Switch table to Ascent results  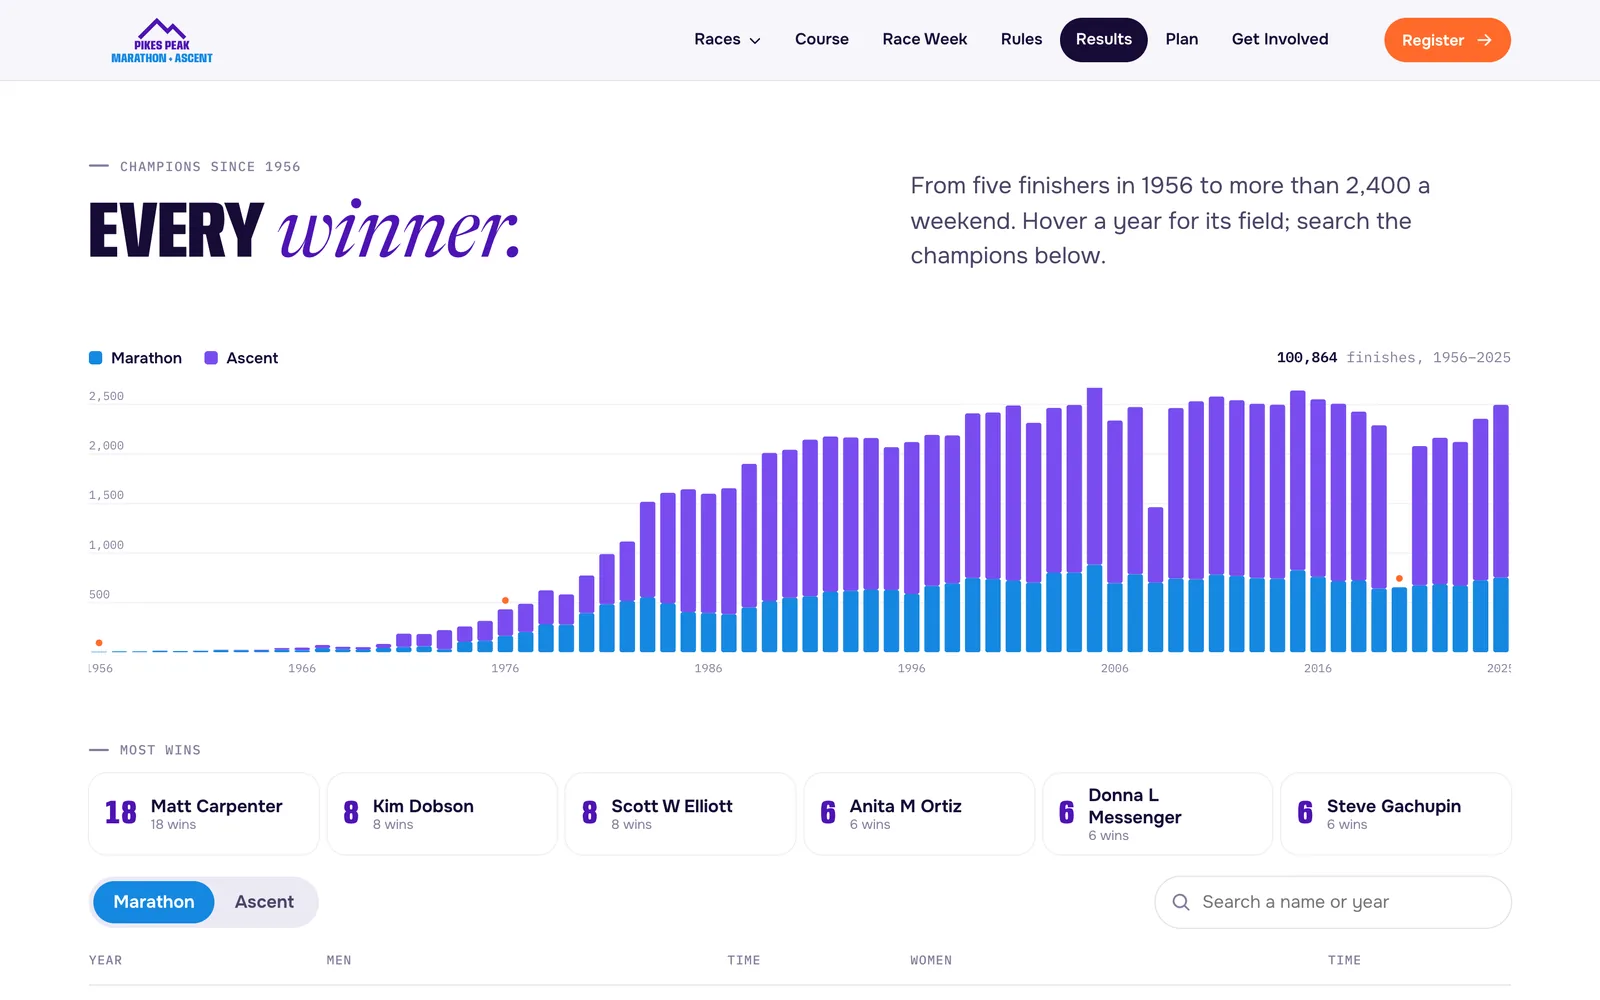(x=264, y=902)
